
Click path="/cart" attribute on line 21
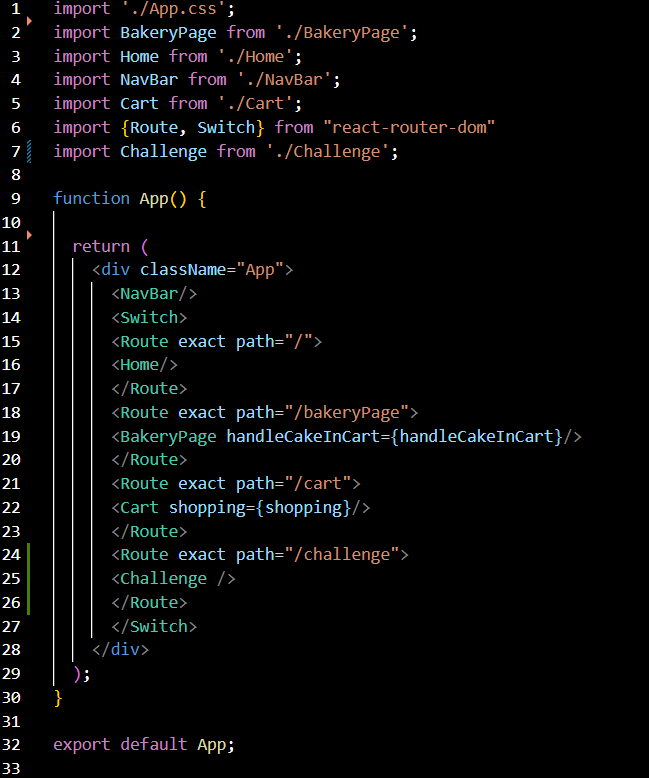pos(294,484)
